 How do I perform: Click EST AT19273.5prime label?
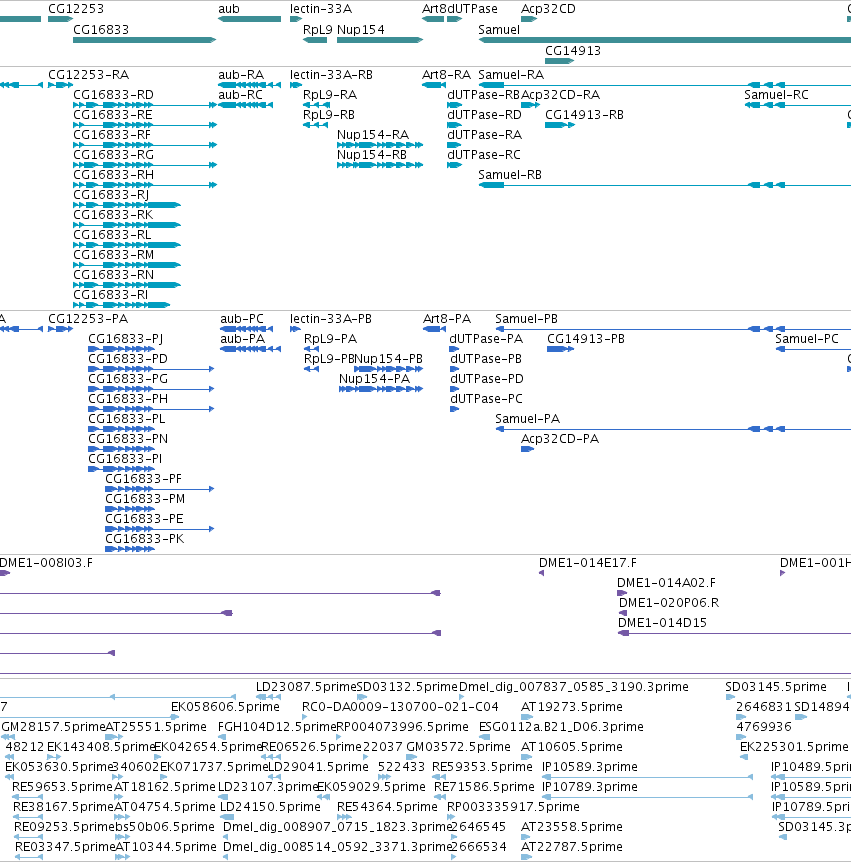coord(572,706)
